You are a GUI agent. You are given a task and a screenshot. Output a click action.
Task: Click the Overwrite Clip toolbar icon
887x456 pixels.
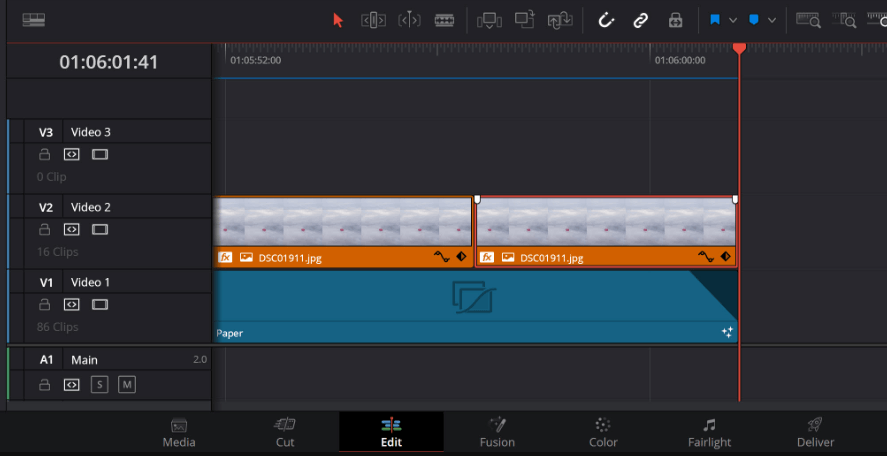tap(524, 20)
